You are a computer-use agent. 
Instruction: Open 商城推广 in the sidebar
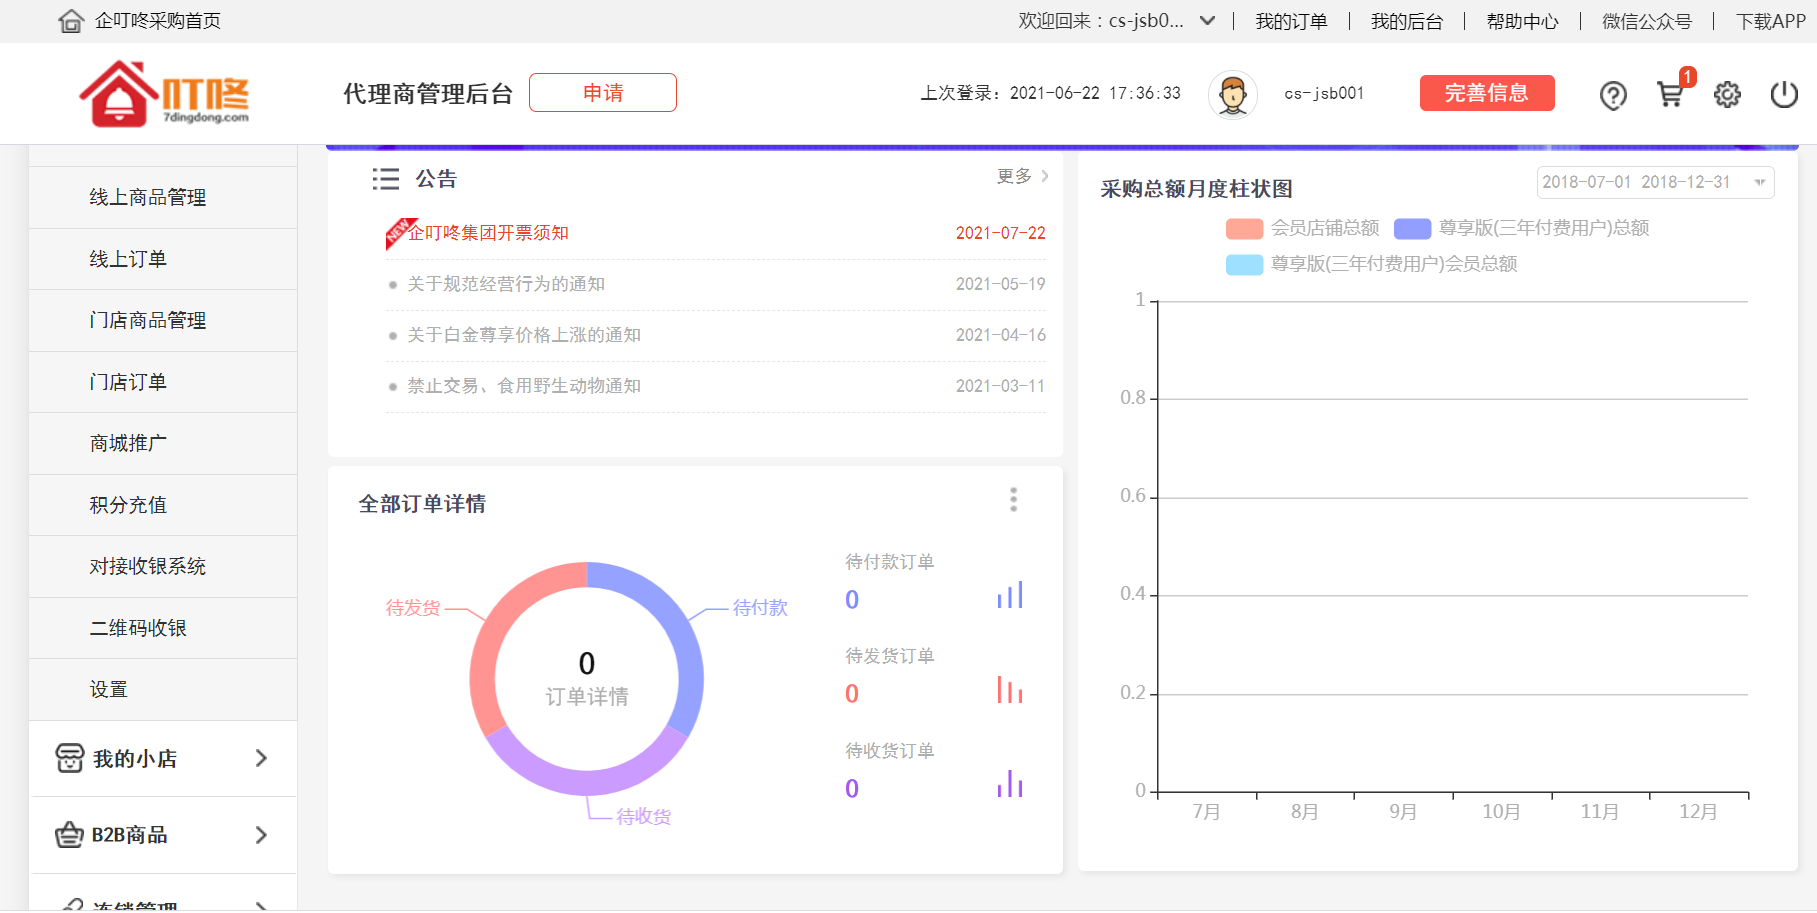(x=163, y=444)
